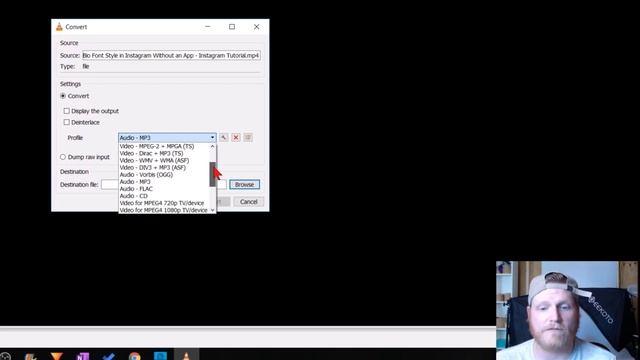640x360 pixels.
Task: Open OneNote from the taskbar
Action: pos(83,356)
